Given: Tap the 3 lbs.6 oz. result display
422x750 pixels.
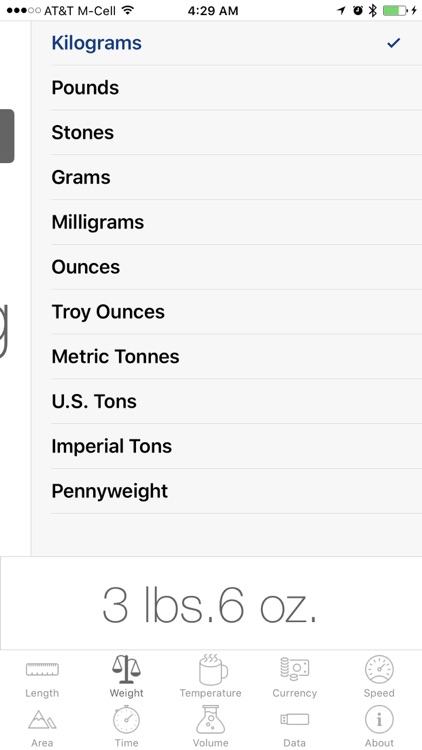Looking at the screenshot, I should pyautogui.click(x=211, y=604).
